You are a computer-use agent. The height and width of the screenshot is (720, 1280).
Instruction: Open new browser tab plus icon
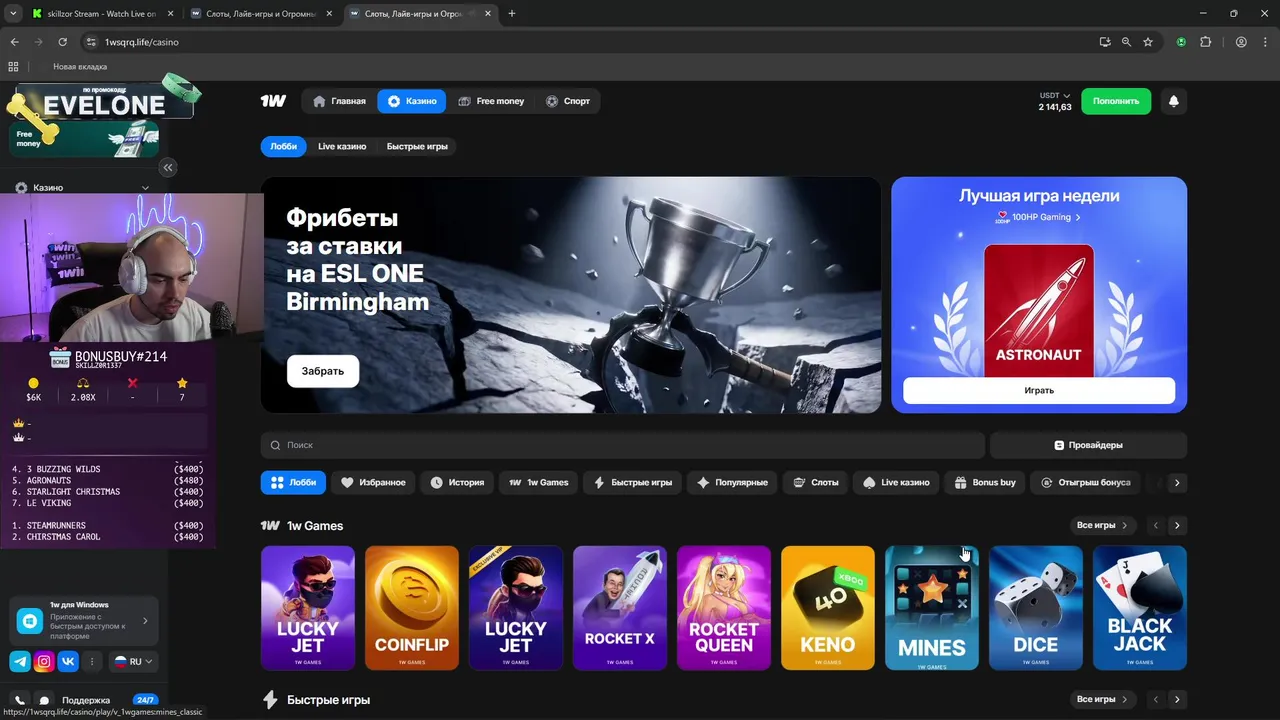[x=512, y=14]
